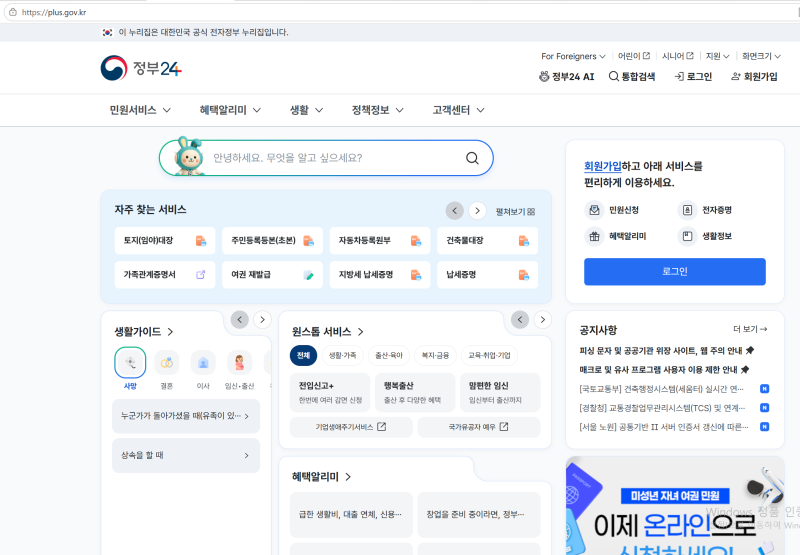Screen dimensions: 800x555
Task: Open the 행복출산 card
Action: point(415,392)
